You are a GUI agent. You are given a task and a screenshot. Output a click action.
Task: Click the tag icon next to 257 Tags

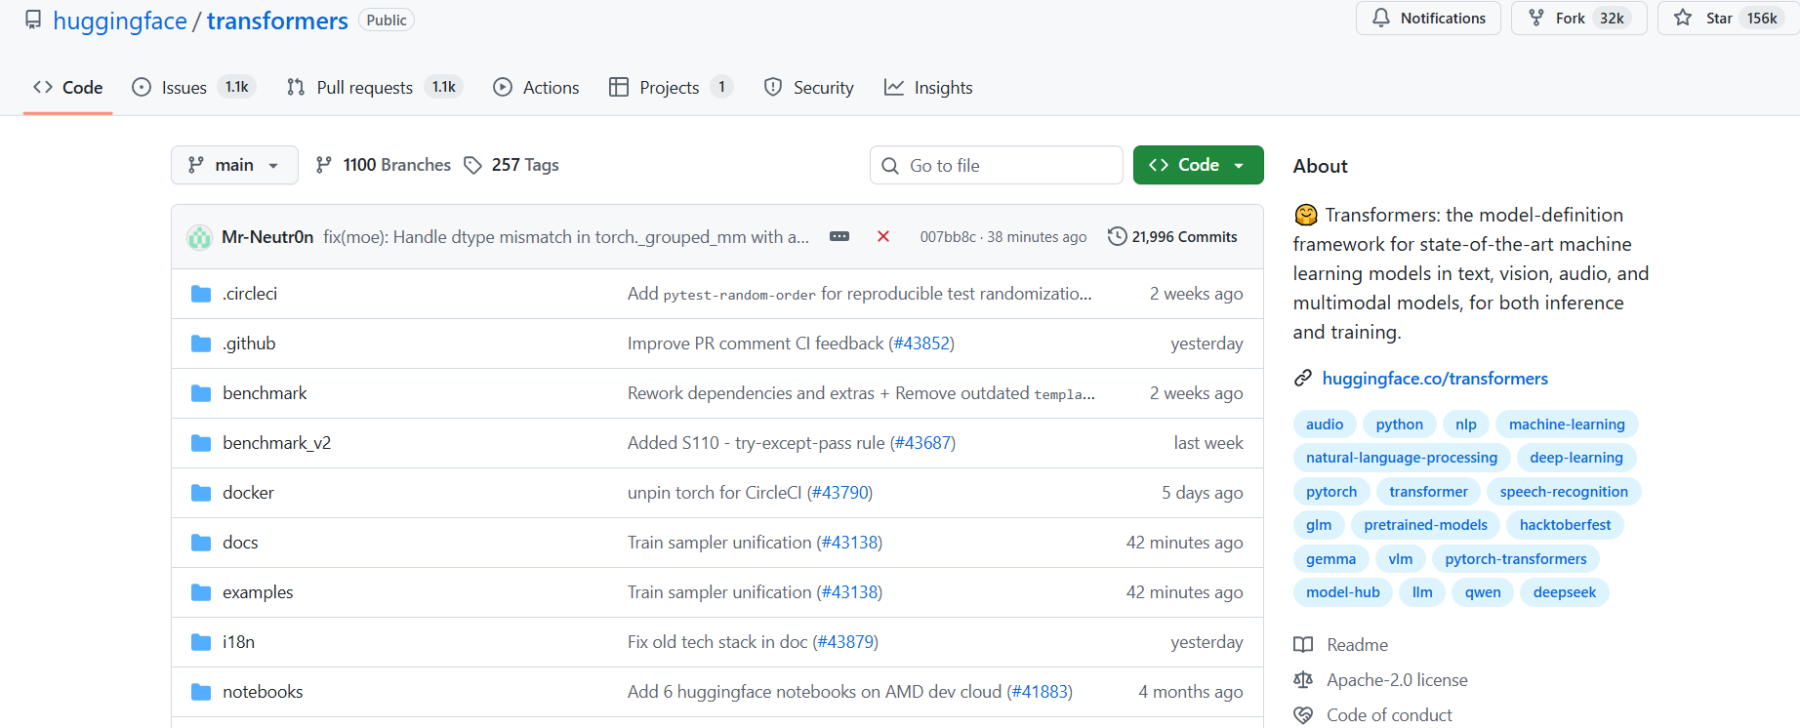(x=473, y=165)
